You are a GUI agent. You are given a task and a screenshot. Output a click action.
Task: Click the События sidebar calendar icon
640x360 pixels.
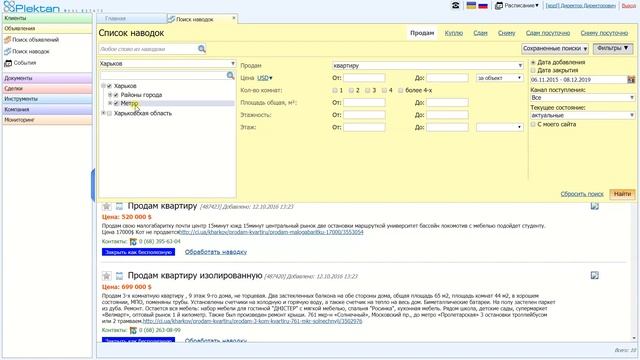point(8,63)
